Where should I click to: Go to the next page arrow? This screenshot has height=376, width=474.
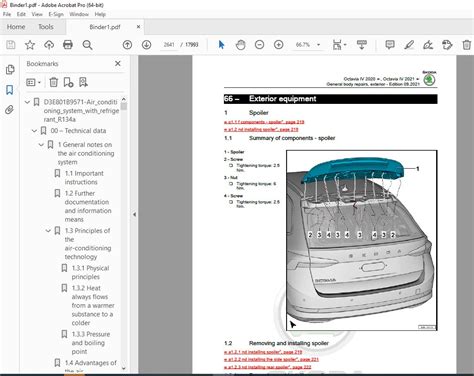146,45
